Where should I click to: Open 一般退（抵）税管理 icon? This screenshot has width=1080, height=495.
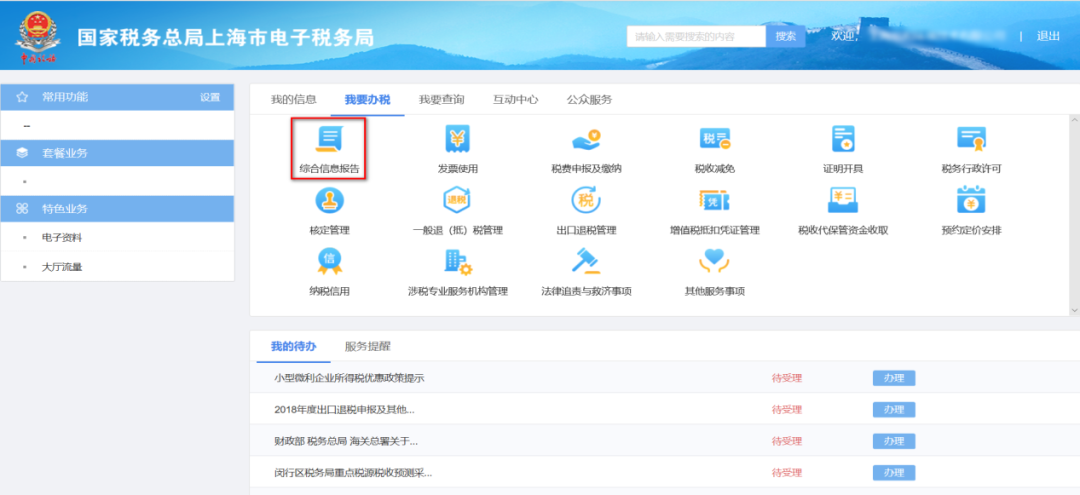pos(457,200)
